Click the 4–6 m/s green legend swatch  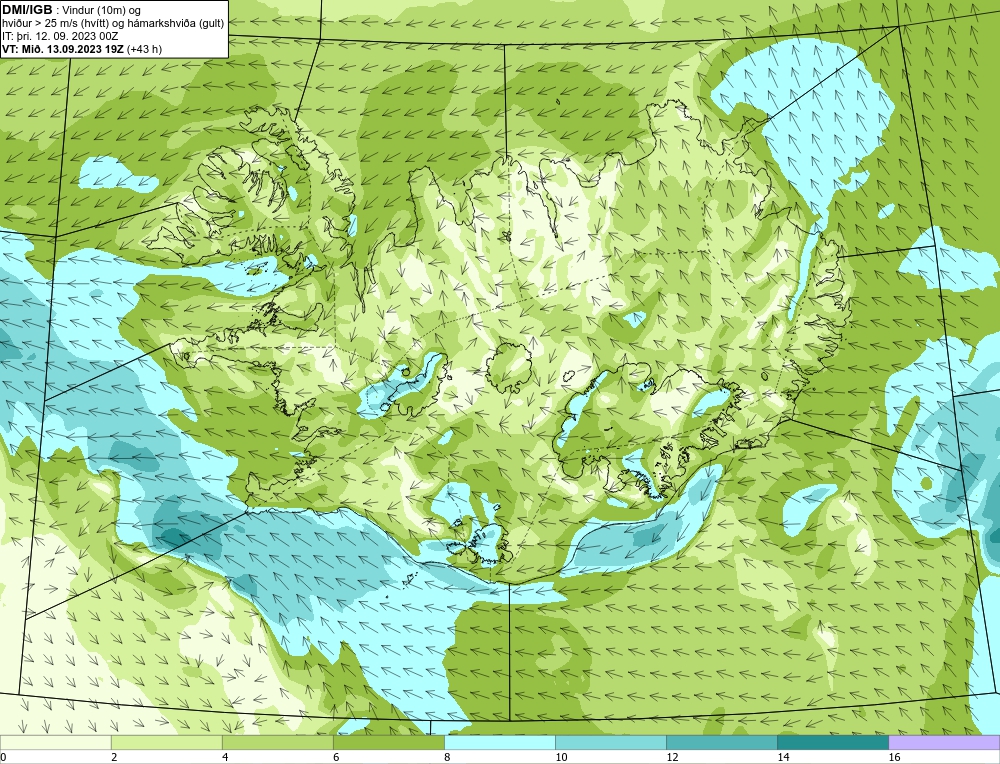(277, 742)
